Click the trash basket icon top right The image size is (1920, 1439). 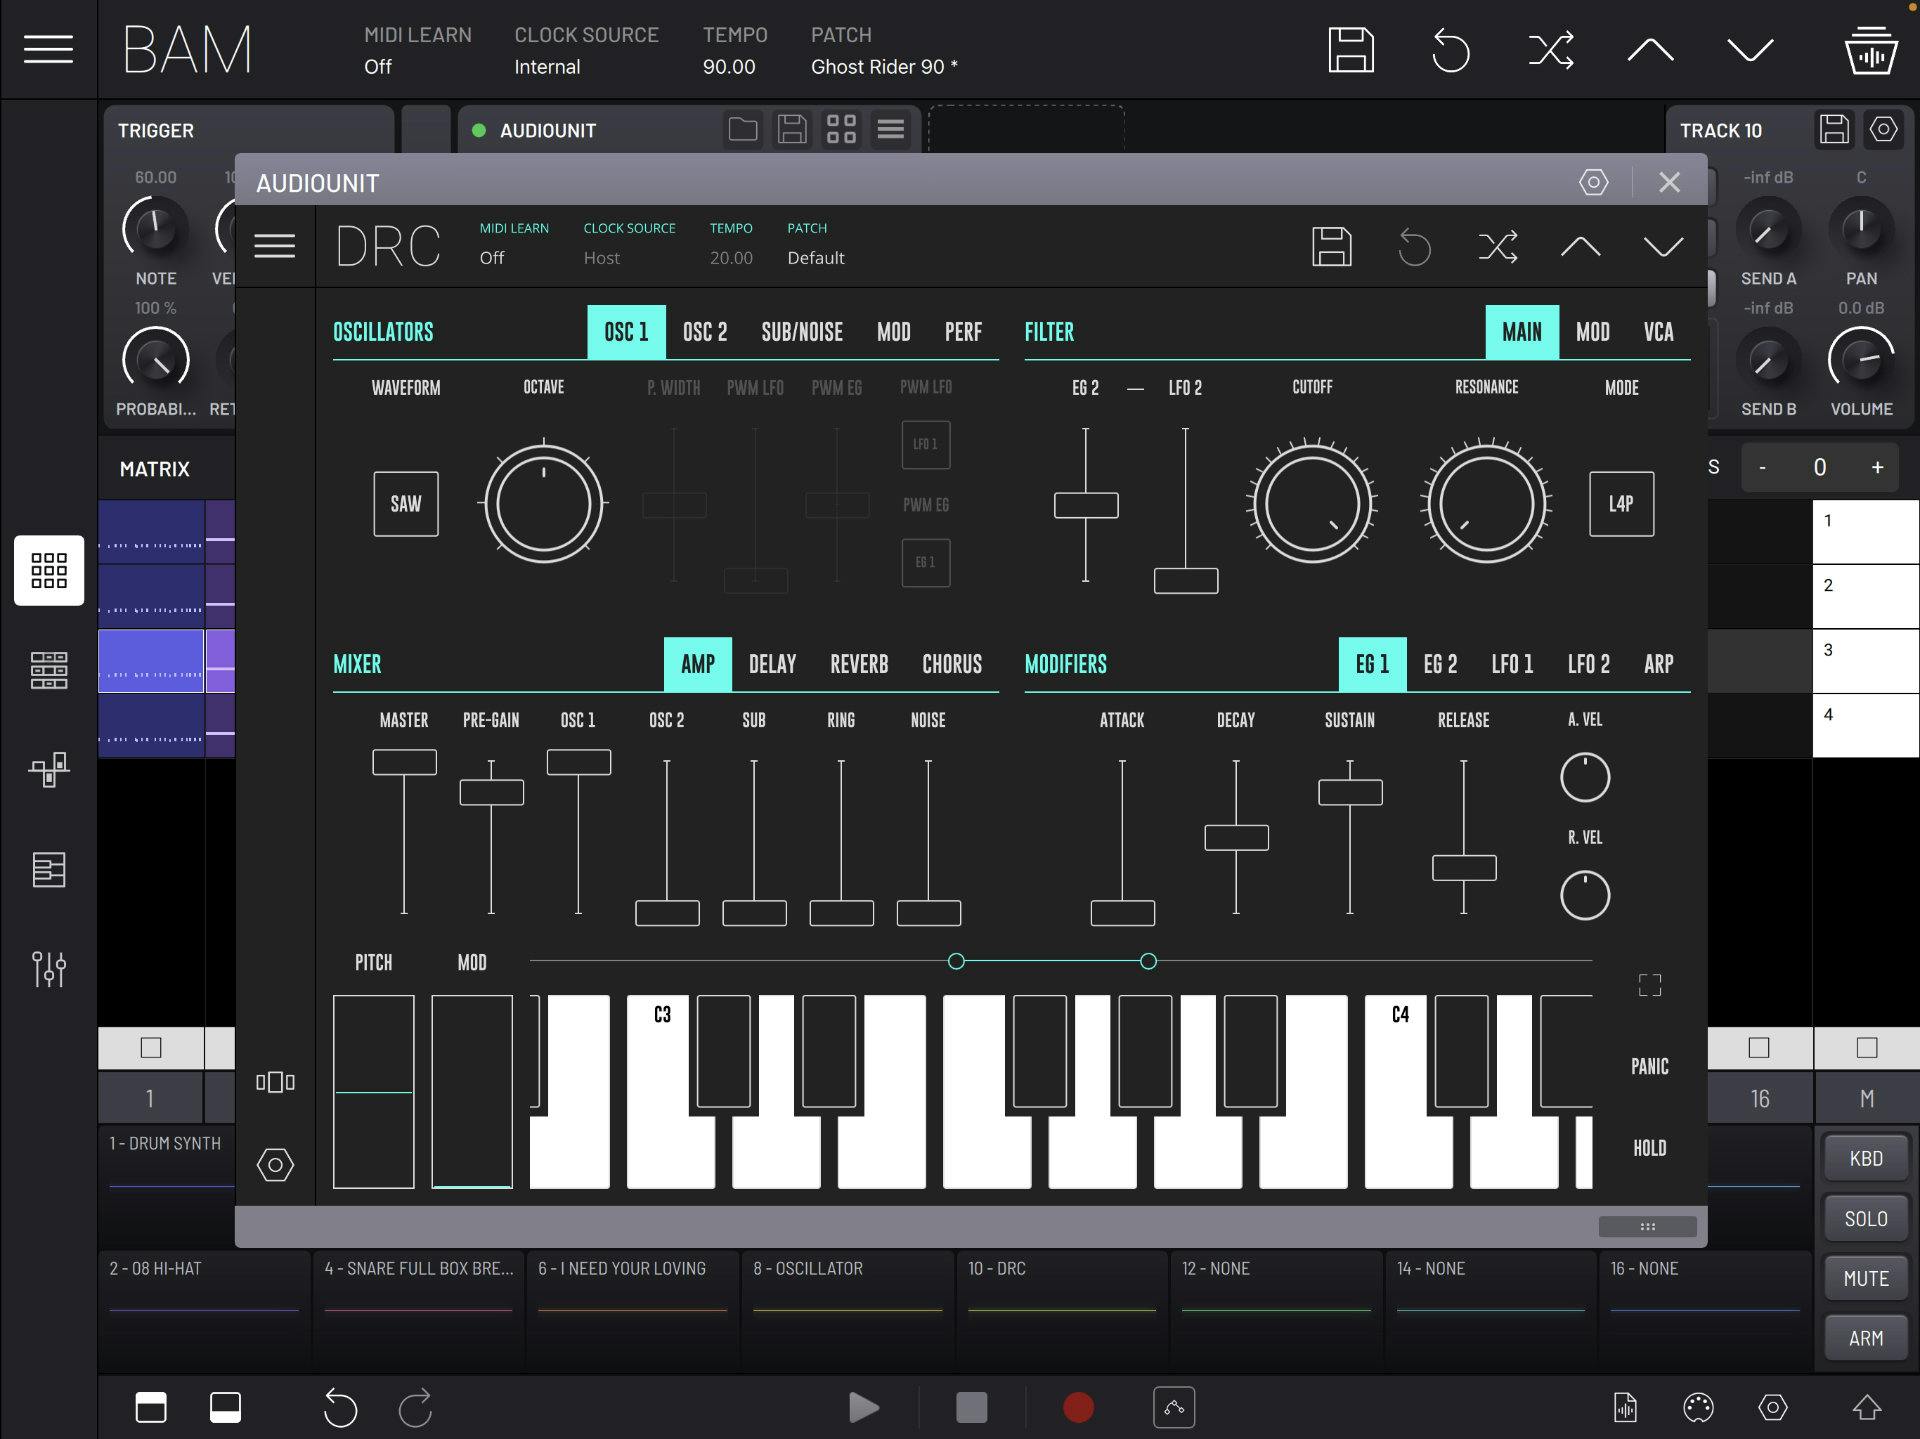point(1872,49)
